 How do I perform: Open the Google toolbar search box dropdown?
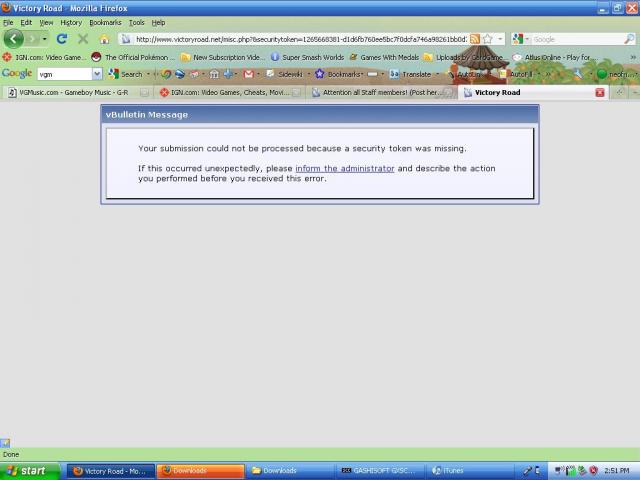97,74
